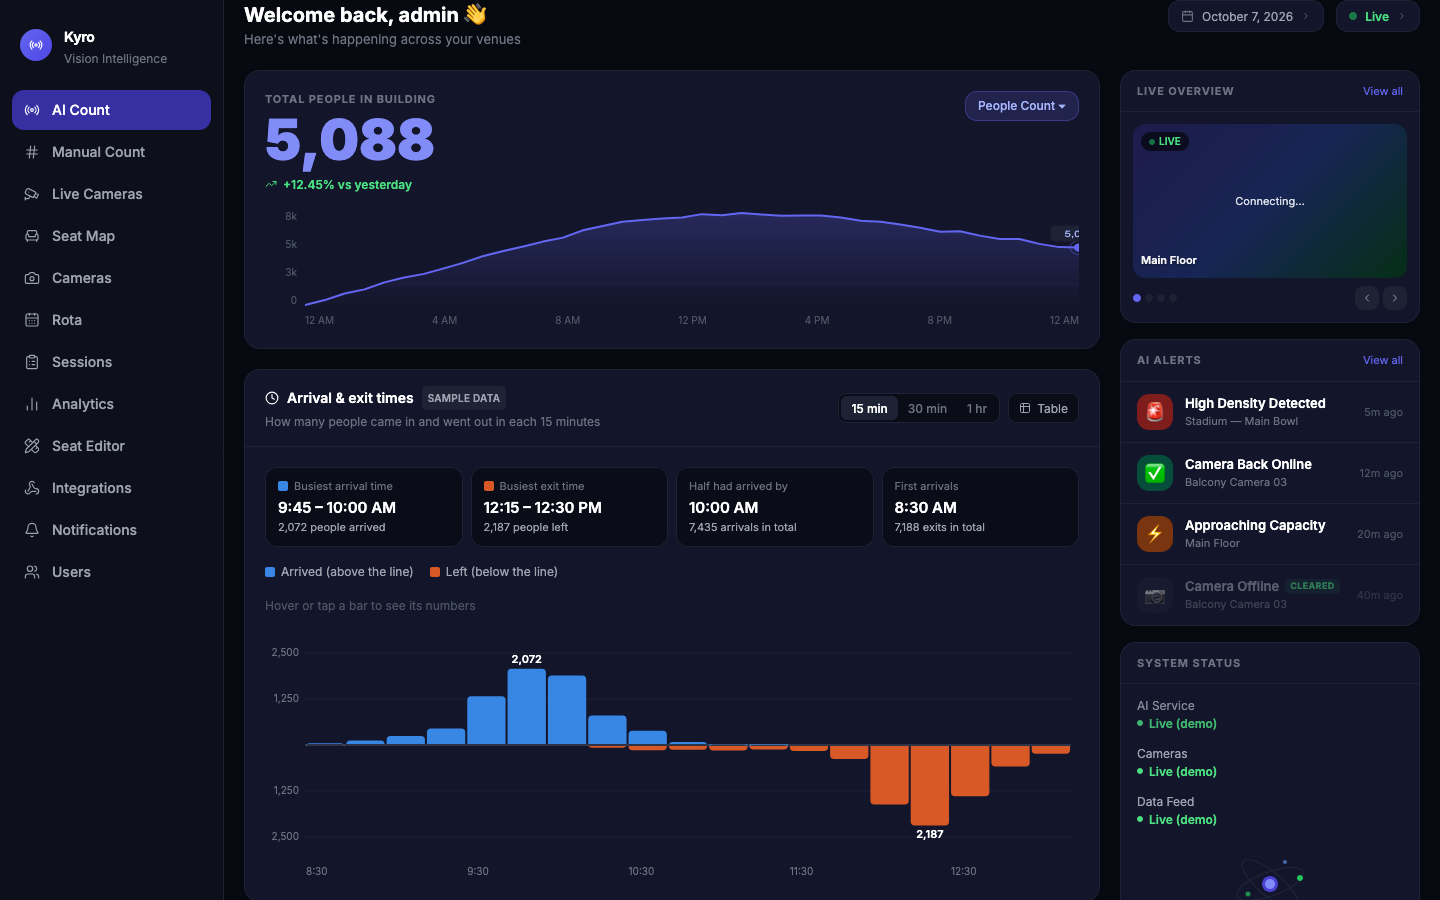This screenshot has height=900, width=1440.
Task: Click the Sessions clipboard icon
Action: click(32, 362)
